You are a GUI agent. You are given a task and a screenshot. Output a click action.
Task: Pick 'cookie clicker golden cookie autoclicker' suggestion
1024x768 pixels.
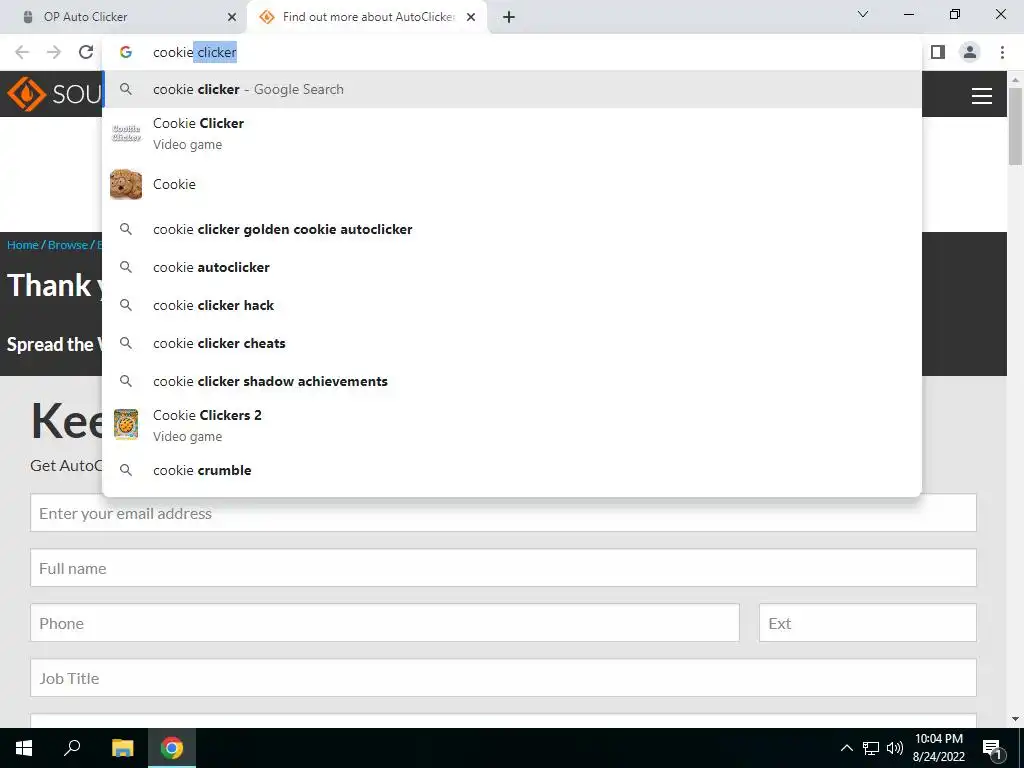click(x=512, y=229)
